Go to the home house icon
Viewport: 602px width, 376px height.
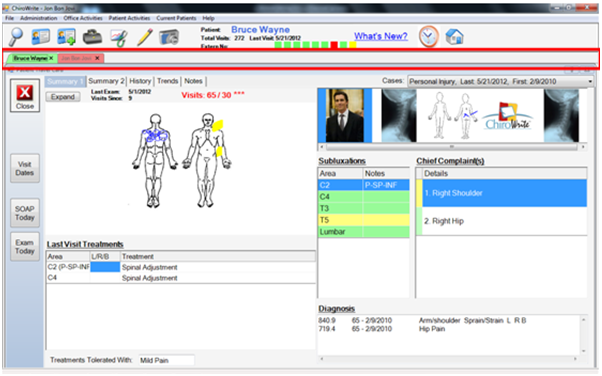pos(455,37)
